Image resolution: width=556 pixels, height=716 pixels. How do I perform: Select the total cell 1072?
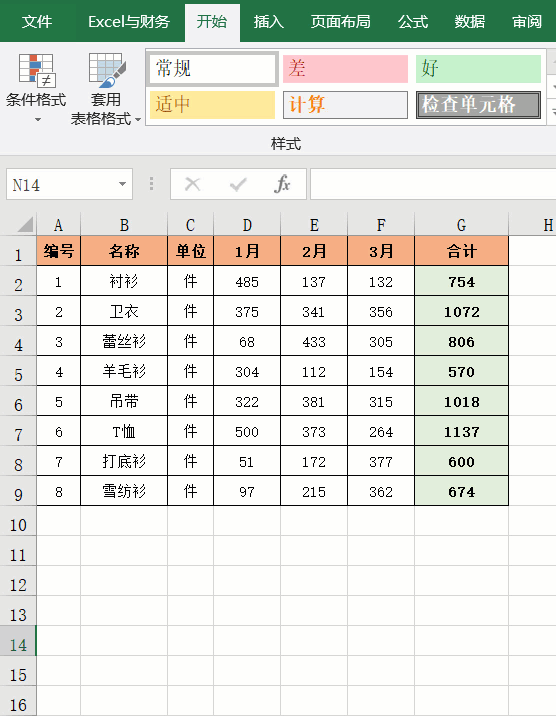pos(462,311)
